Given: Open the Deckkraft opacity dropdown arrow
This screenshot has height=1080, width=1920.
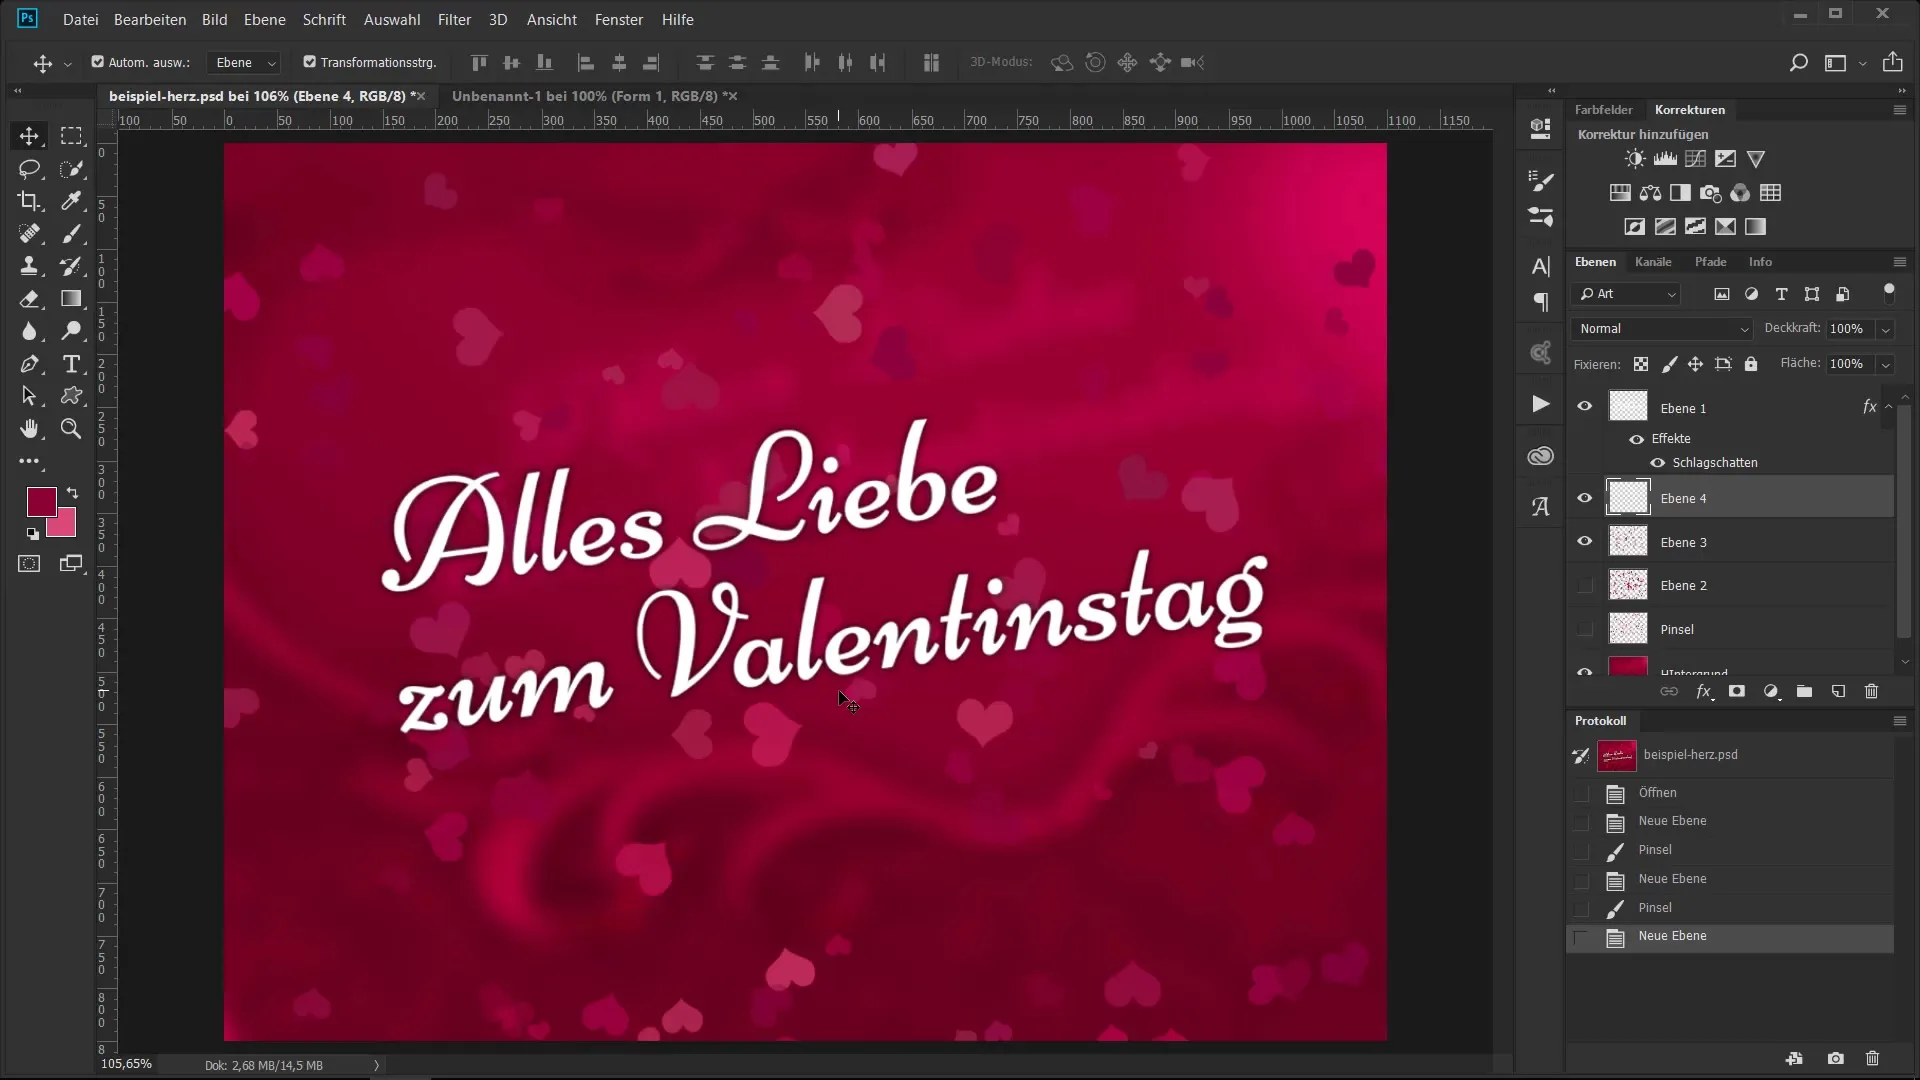Looking at the screenshot, I should click(1886, 329).
